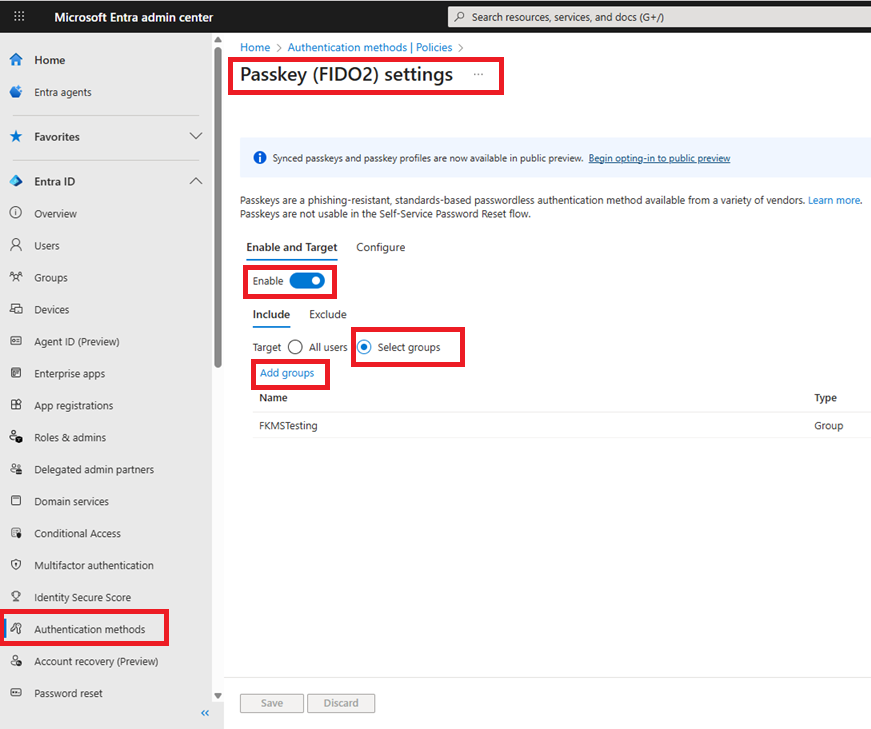Choose the Select groups radio button

click(364, 347)
